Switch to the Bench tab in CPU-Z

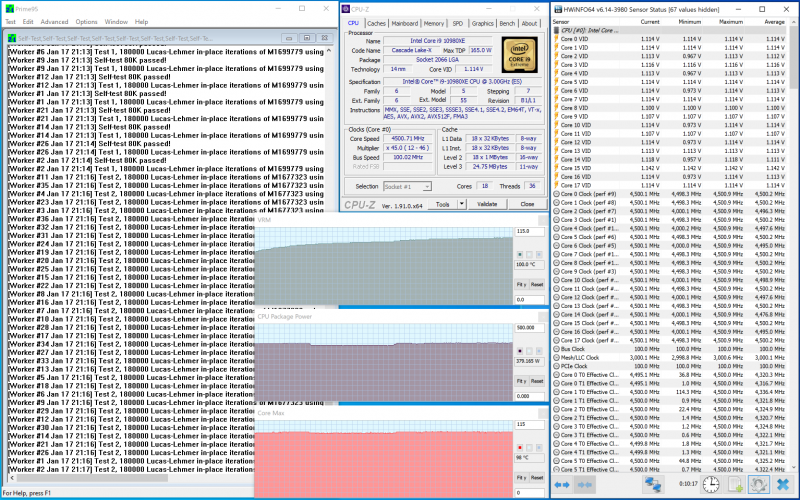pyautogui.click(x=507, y=23)
